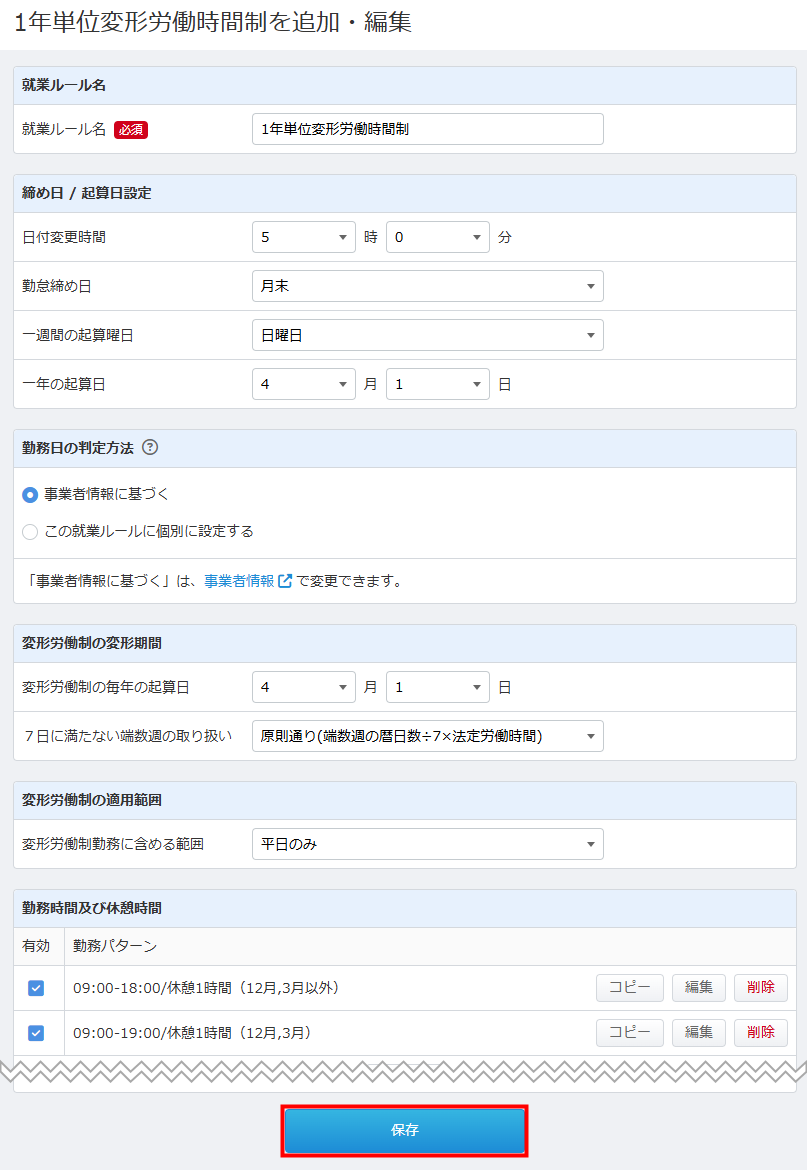Click 削除 for the 09:00-19:00 pattern
Viewport: 807px width, 1170px height.
point(760,1033)
